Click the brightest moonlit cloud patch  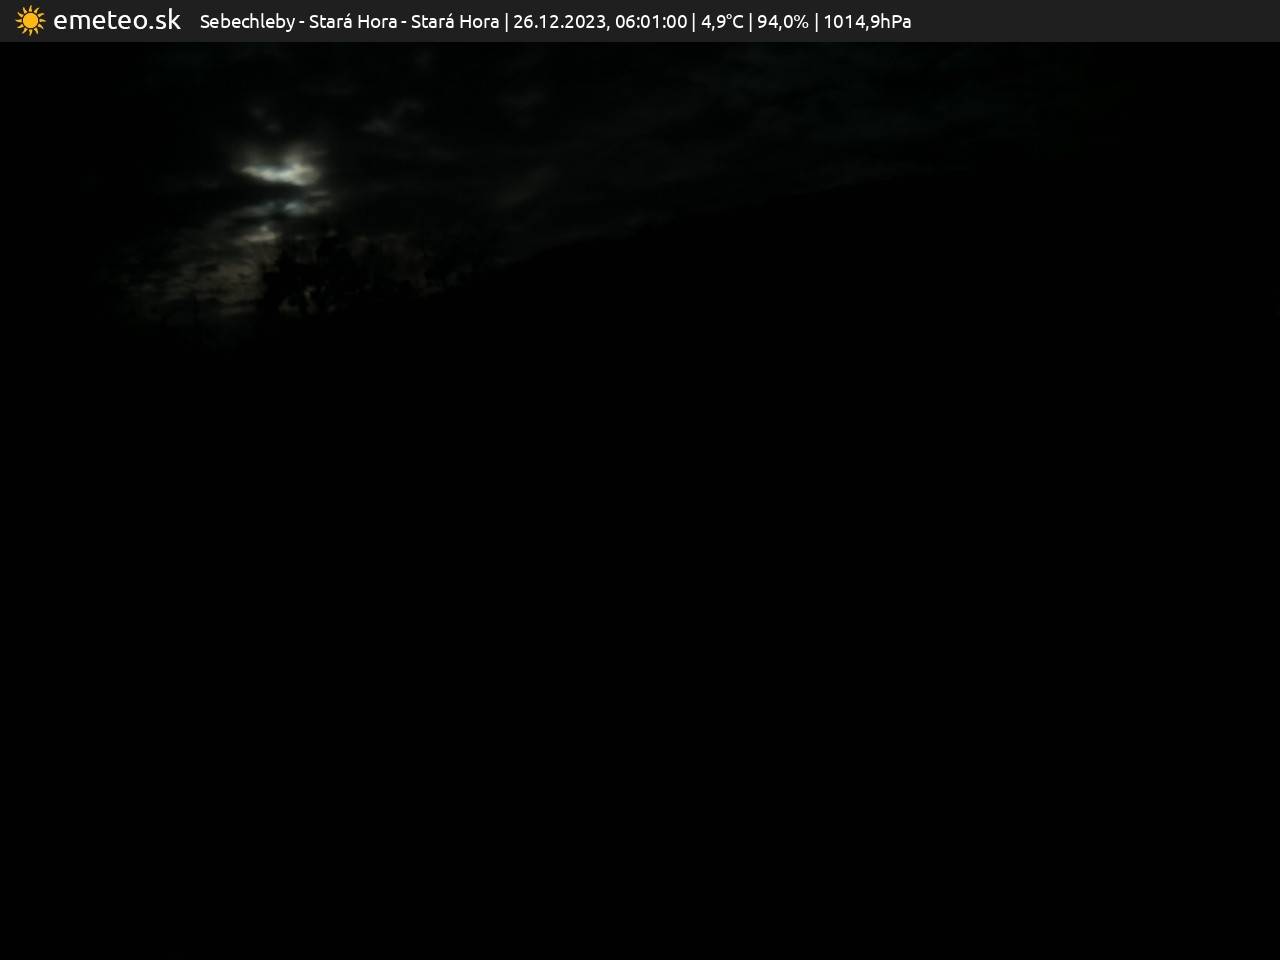coord(280,172)
